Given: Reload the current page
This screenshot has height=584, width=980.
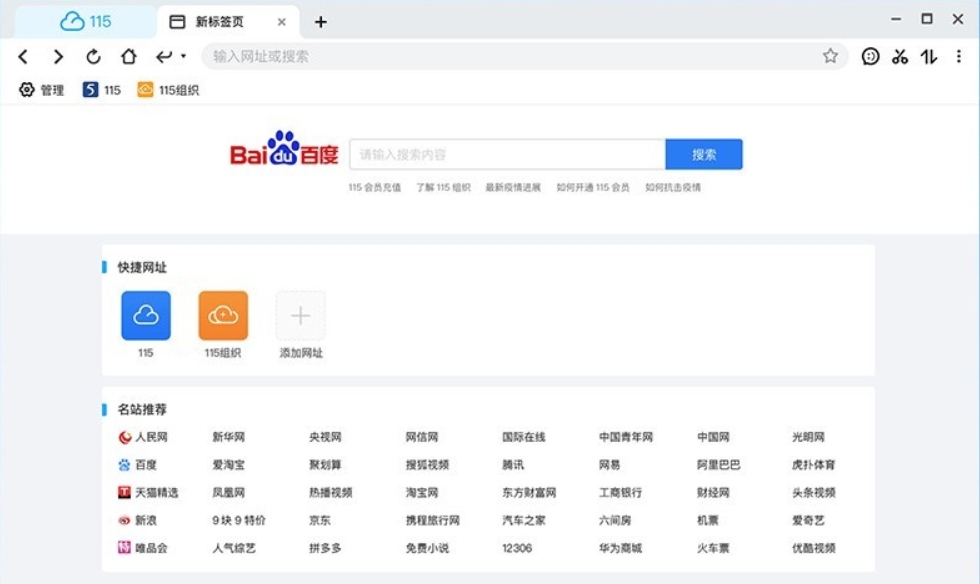Looking at the screenshot, I should tap(93, 57).
